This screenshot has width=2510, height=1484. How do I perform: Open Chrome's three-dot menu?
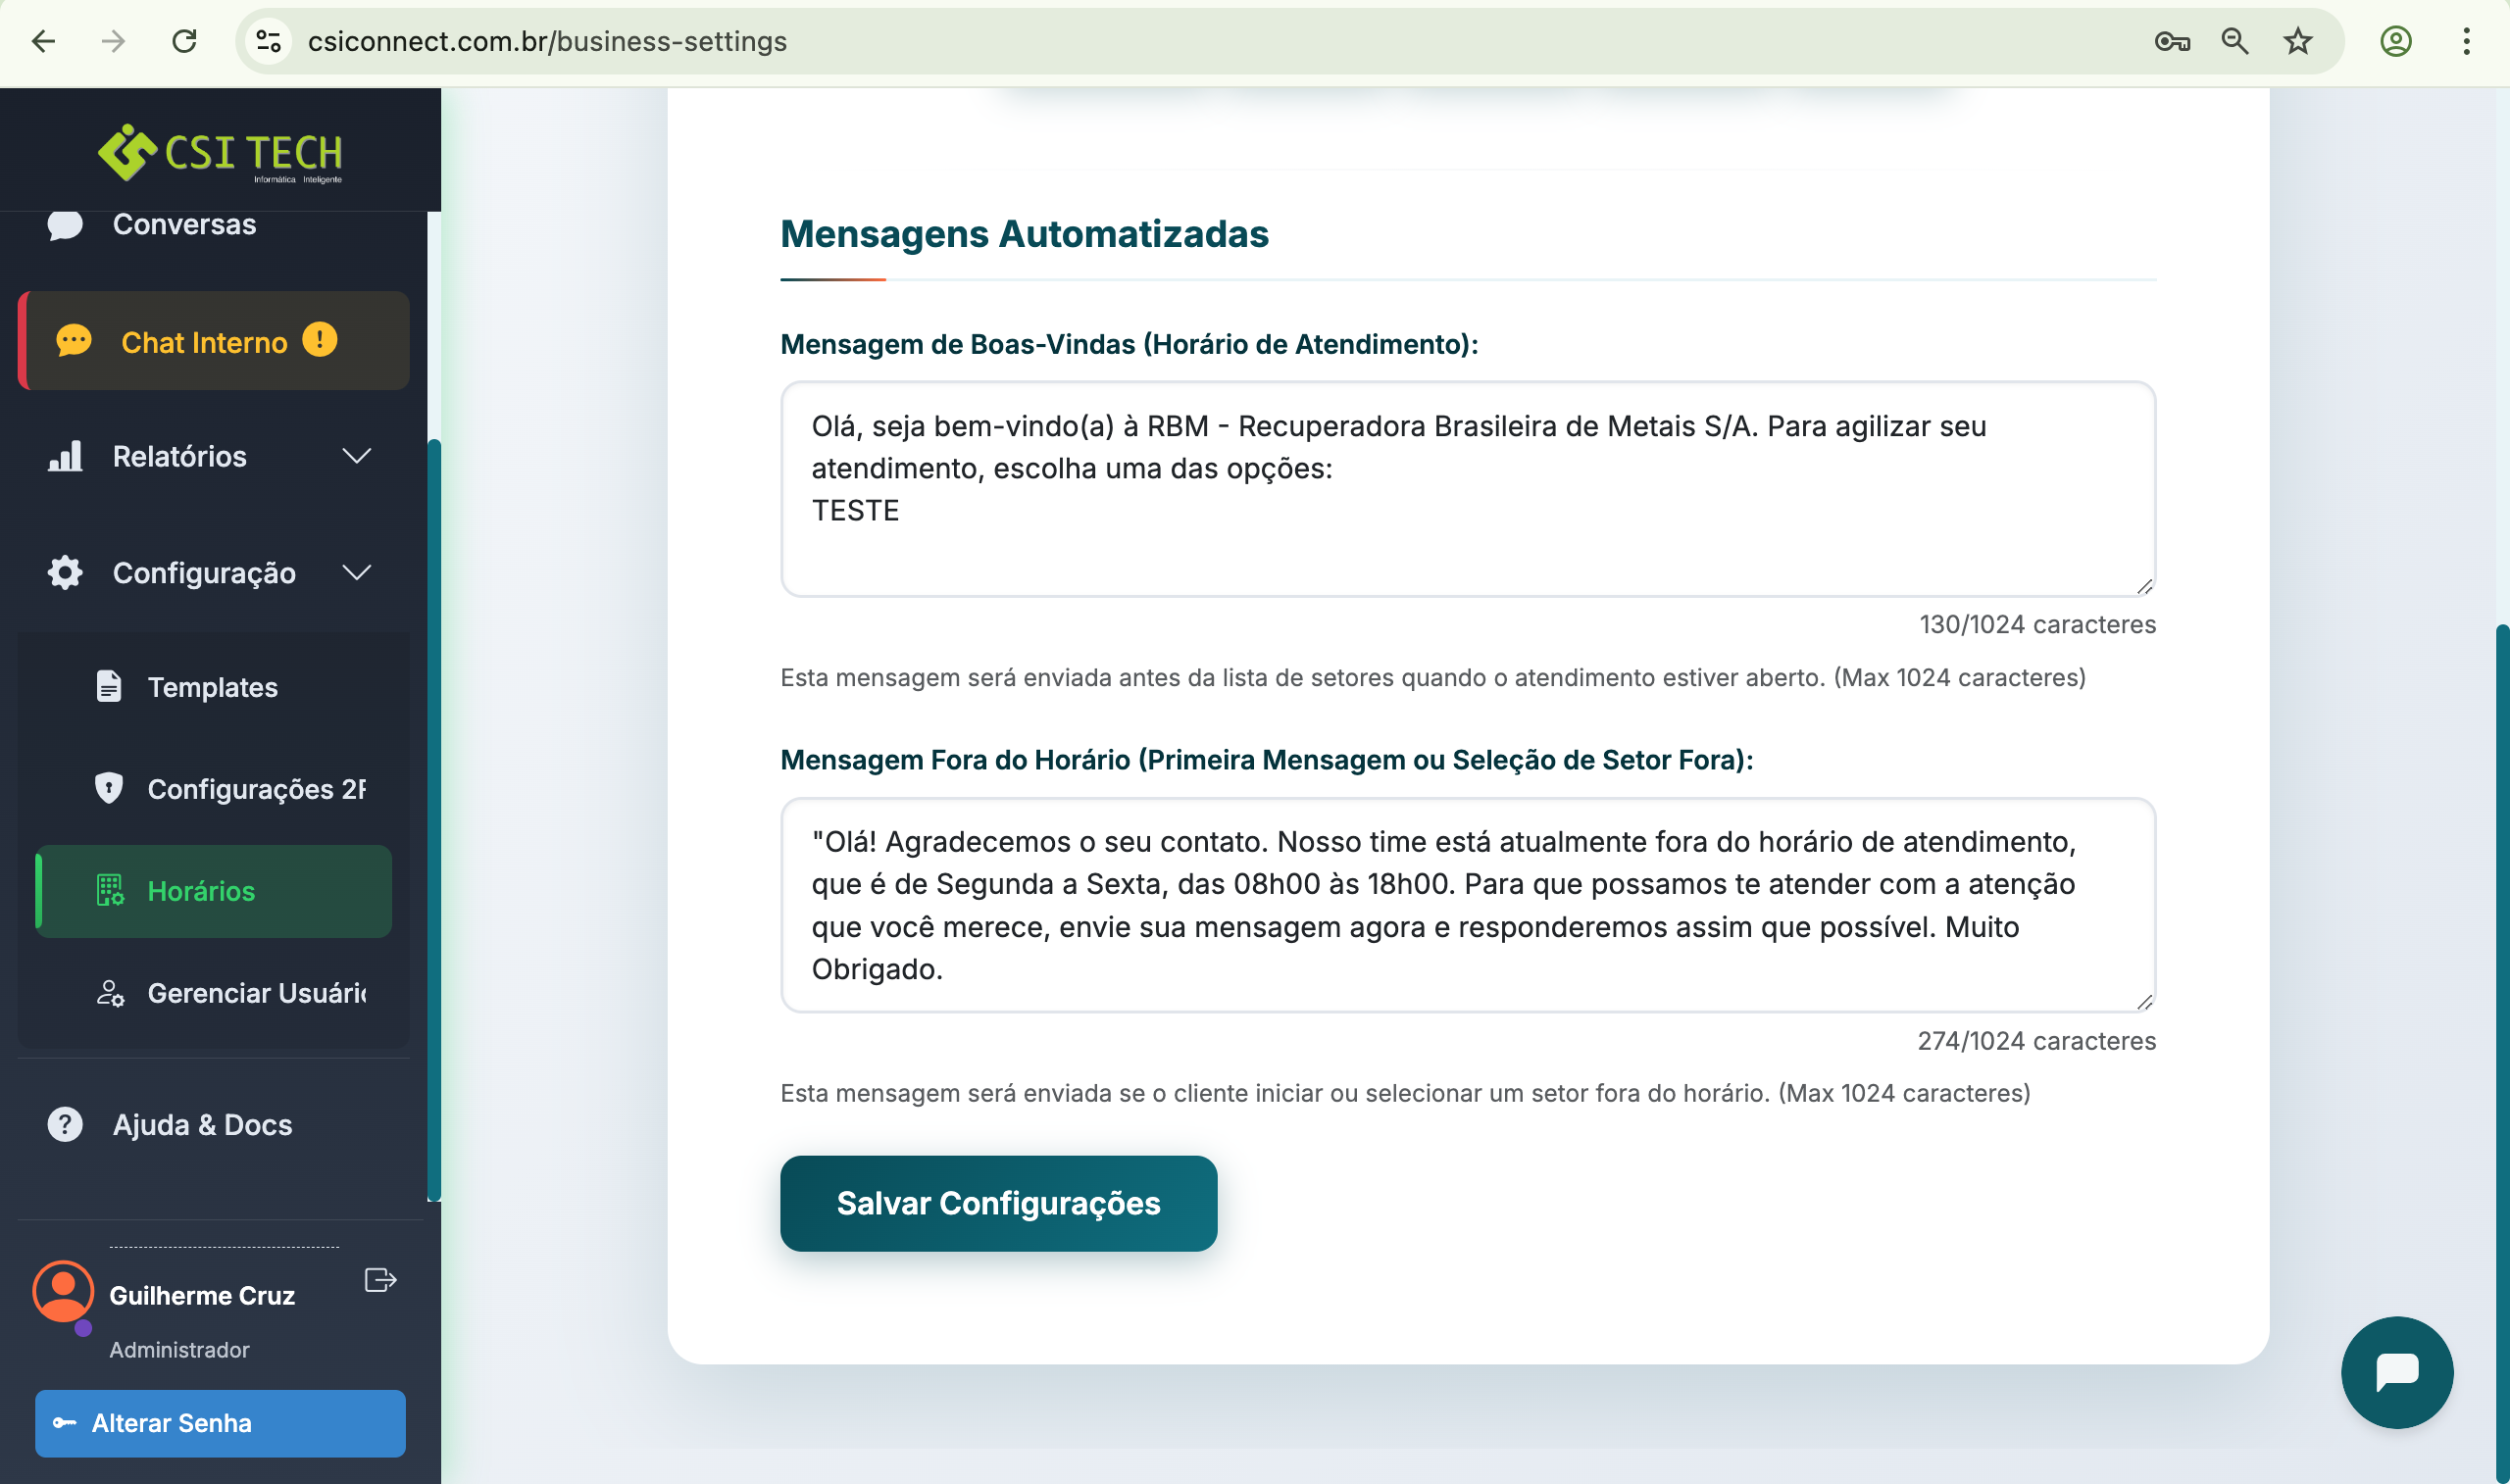point(2465,42)
